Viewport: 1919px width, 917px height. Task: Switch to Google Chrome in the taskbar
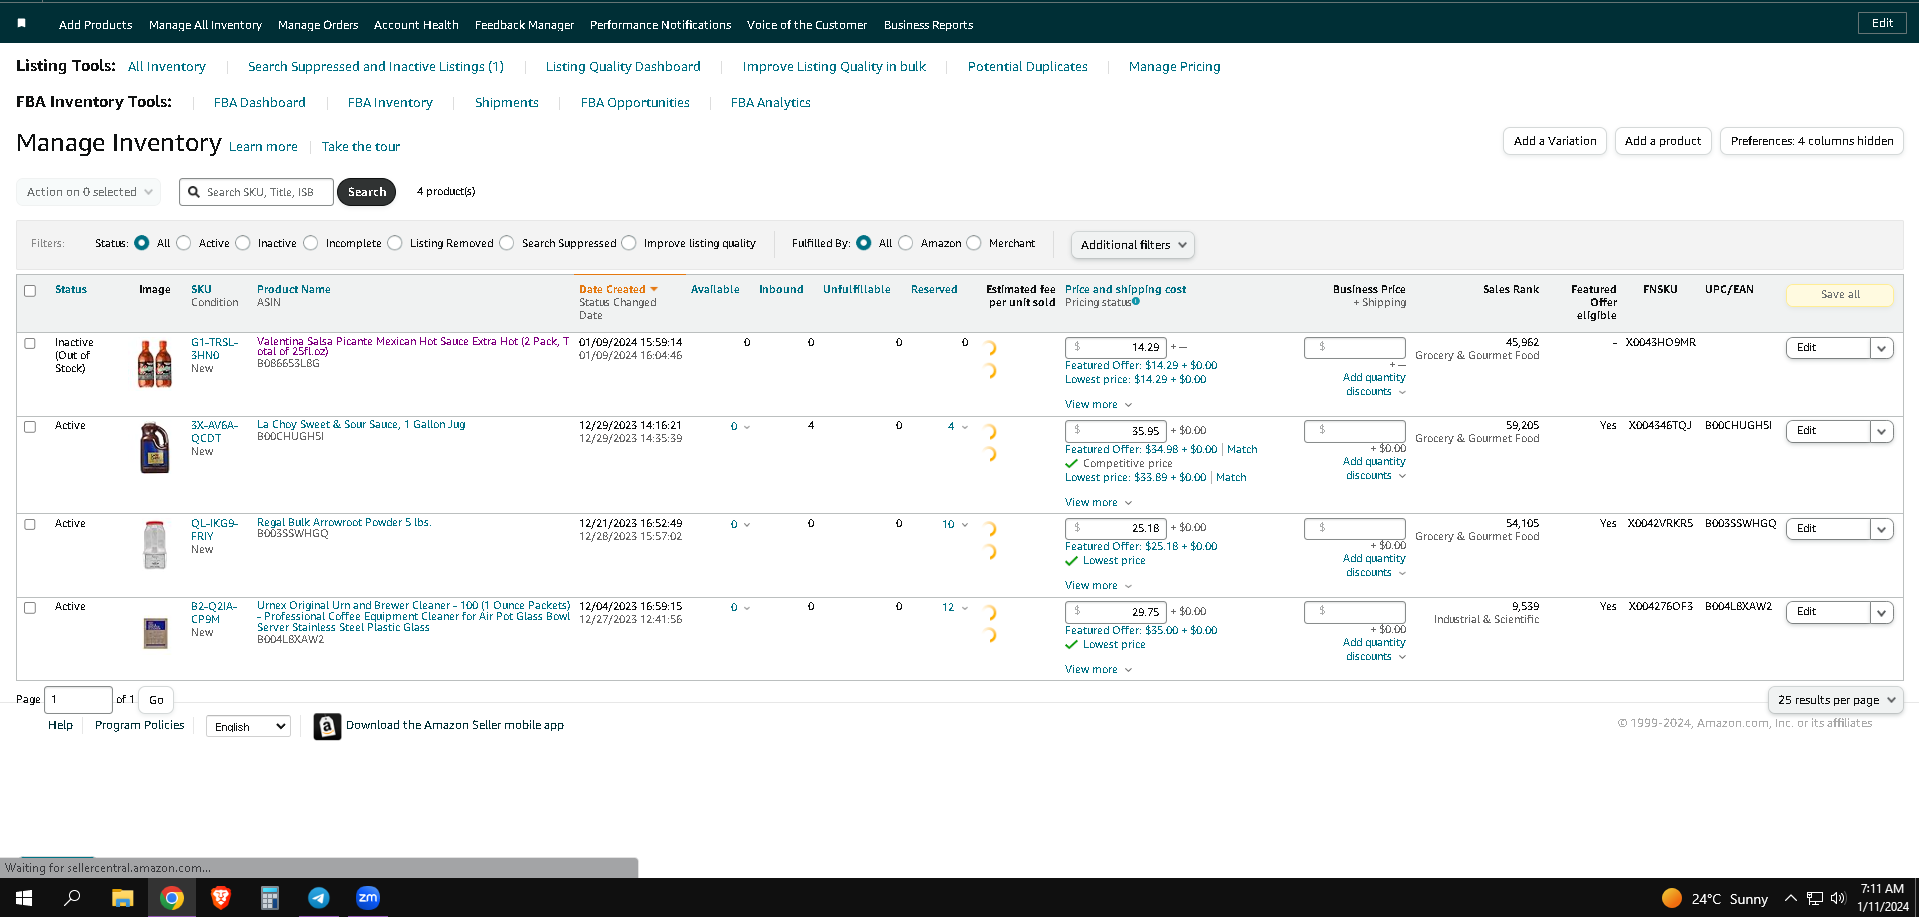172,898
